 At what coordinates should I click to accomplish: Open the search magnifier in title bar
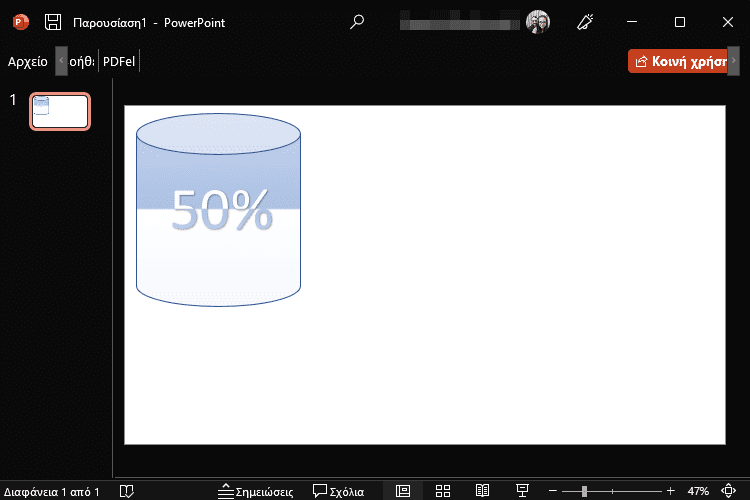356,22
